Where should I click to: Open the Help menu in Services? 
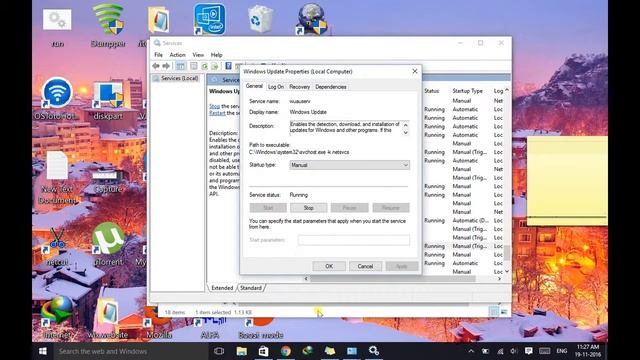coord(216,55)
